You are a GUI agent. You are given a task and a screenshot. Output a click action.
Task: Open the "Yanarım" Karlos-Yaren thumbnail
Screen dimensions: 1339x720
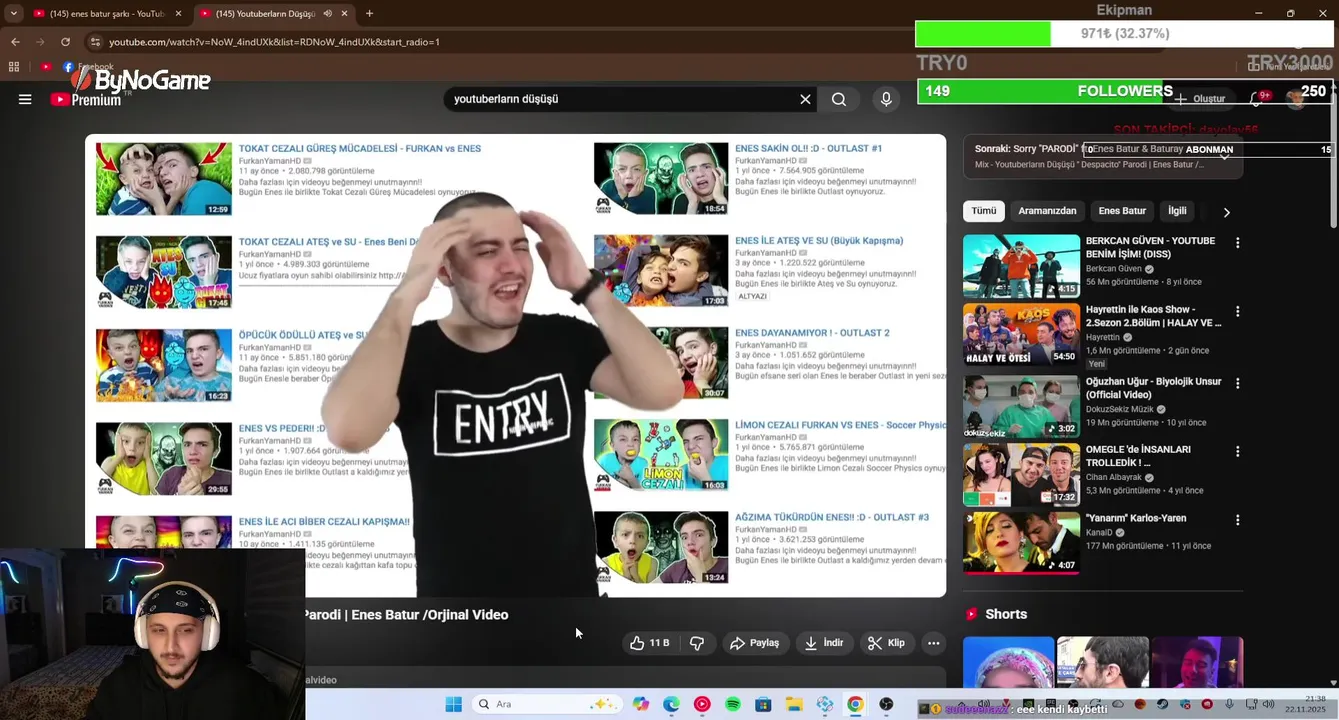coord(1021,543)
